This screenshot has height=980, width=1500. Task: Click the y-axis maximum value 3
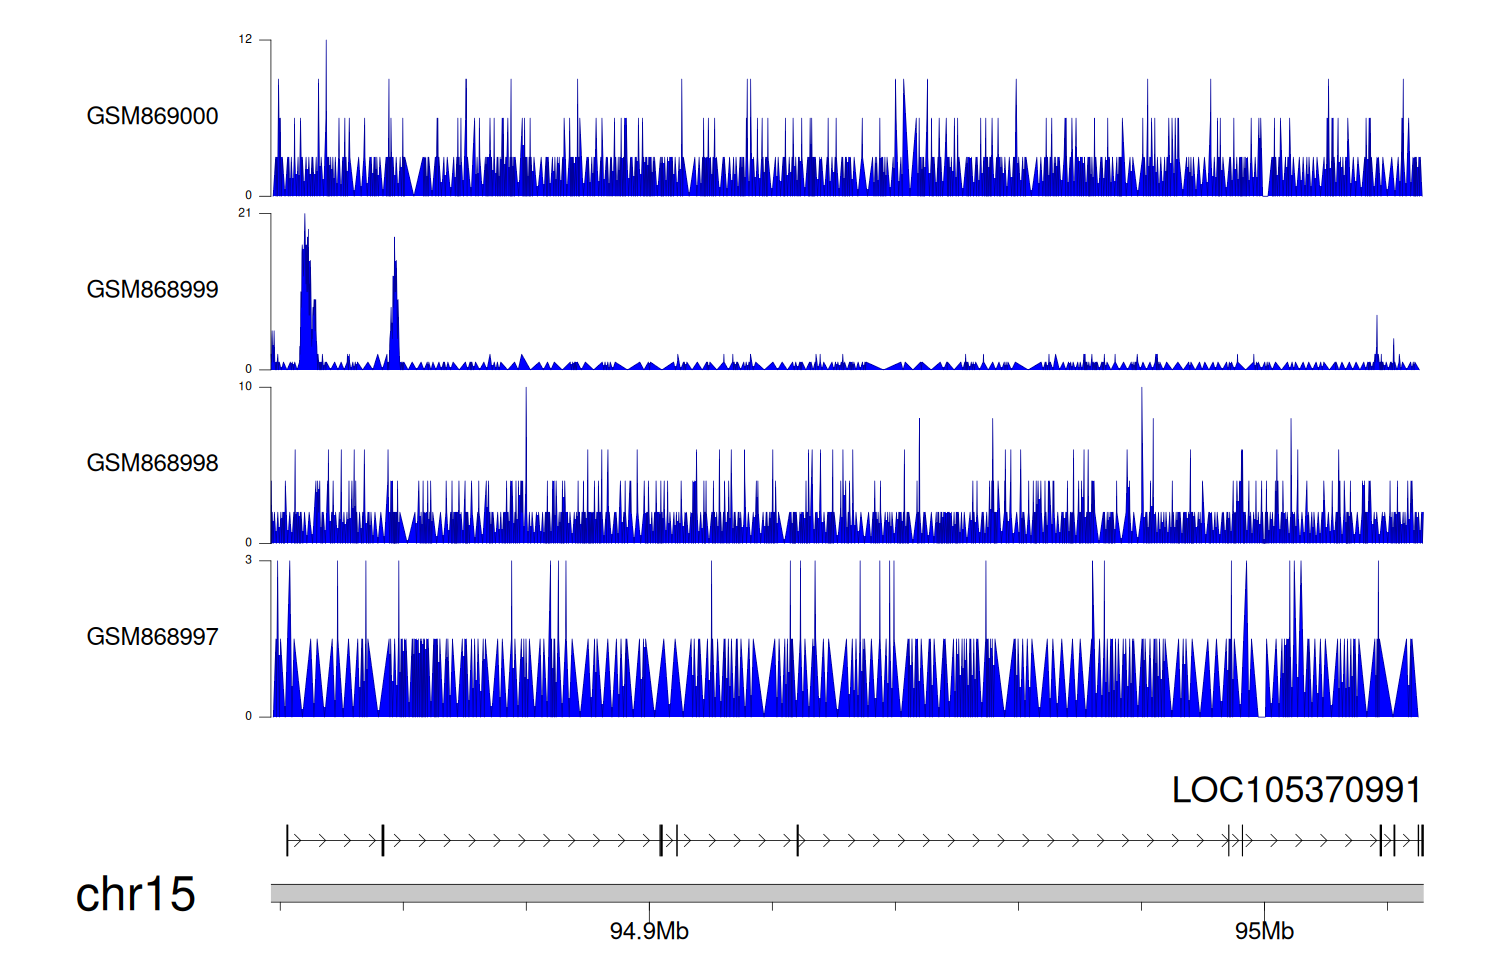248,560
